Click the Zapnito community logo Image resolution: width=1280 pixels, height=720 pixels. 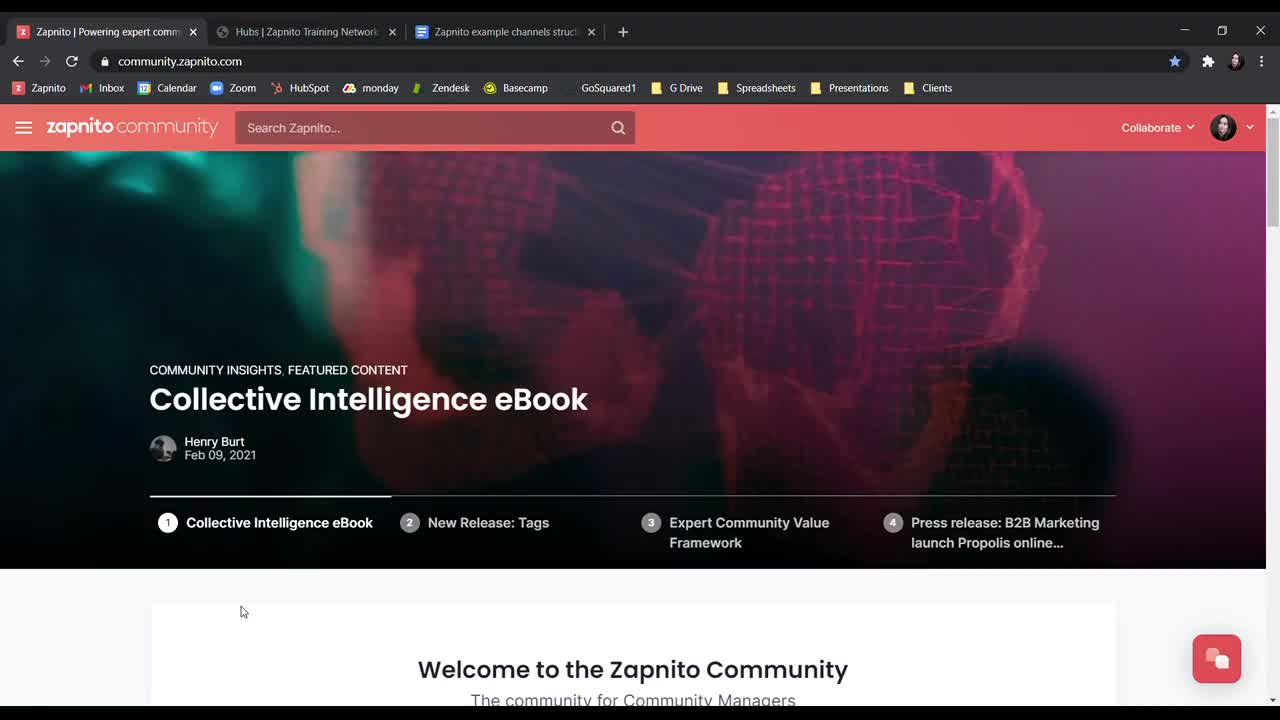click(x=132, y=127)
